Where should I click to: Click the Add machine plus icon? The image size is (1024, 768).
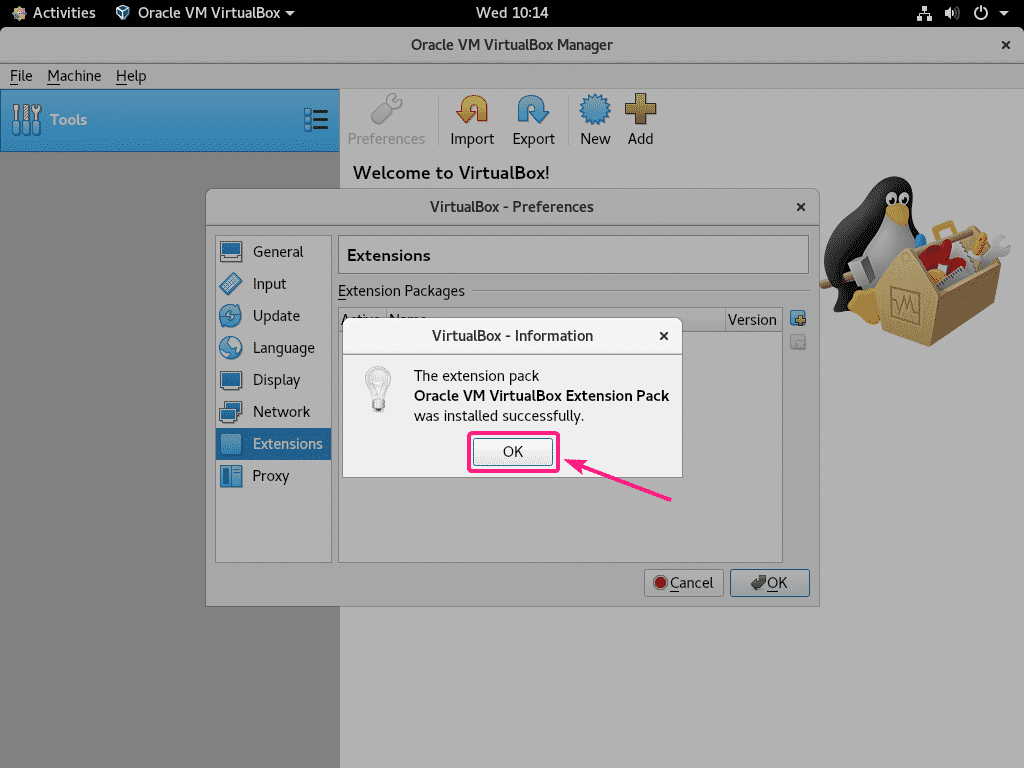coord(640,109)
